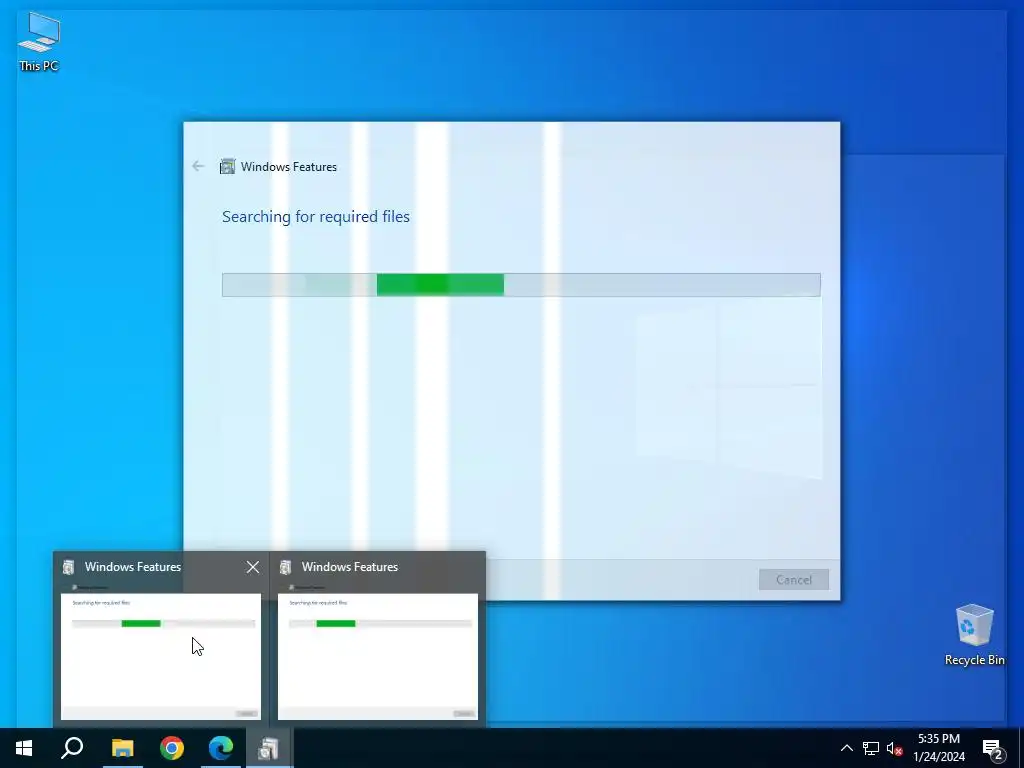
Task: Launch Microsoft Edge from taskbar
Action: click(x=221, y=748)
